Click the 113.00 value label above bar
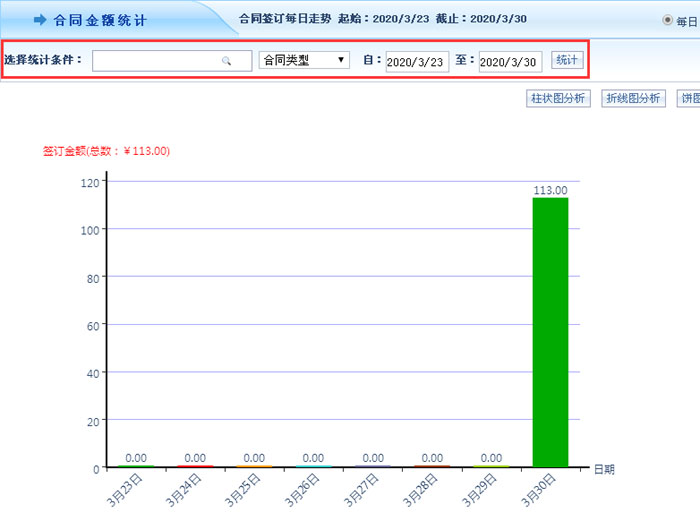The width and height of the screenshot is (700, 521). [550, 190]
